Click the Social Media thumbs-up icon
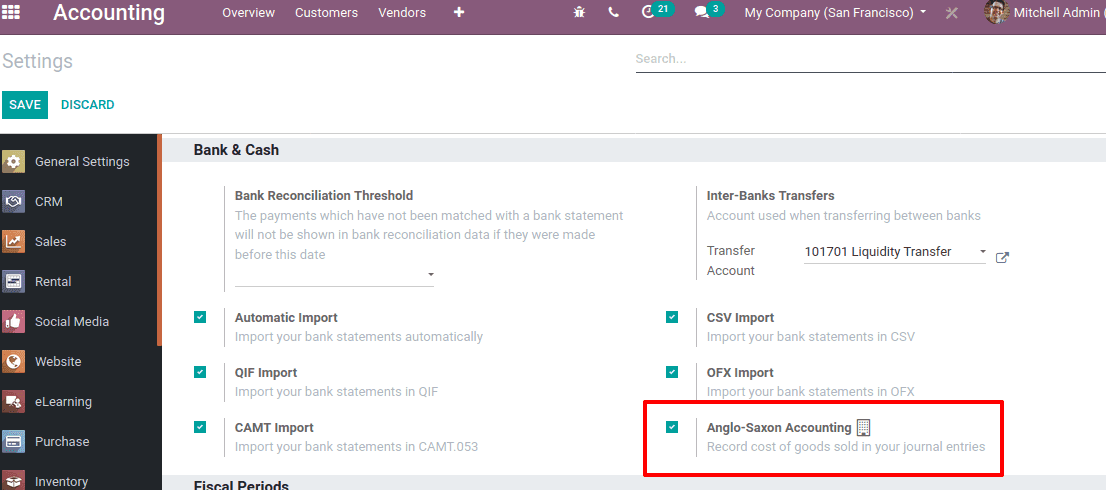The width and height of the screenshot is (1106, 490). (x=13, y=321)
